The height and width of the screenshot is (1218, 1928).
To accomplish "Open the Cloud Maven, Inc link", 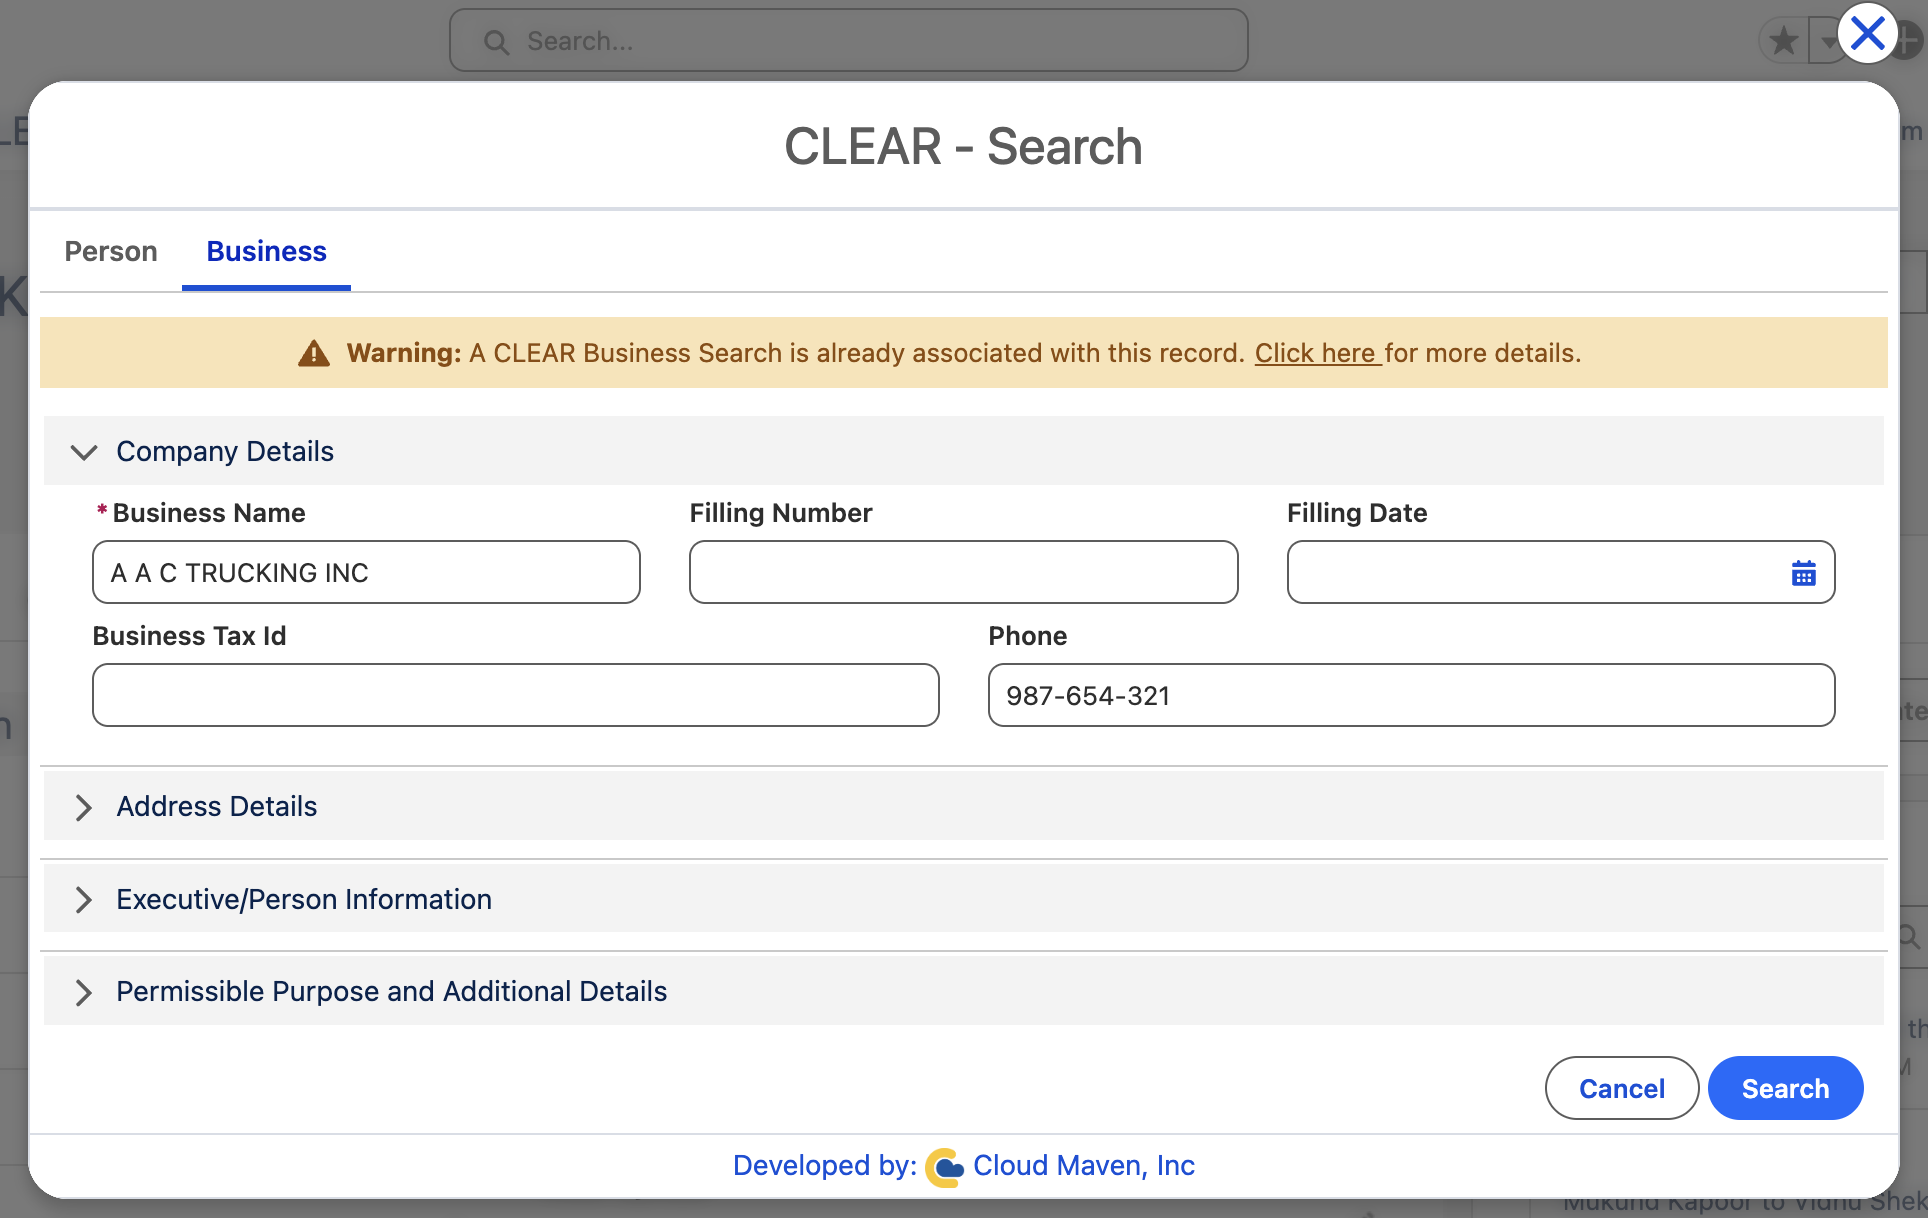I will tap(1084, 1166).
